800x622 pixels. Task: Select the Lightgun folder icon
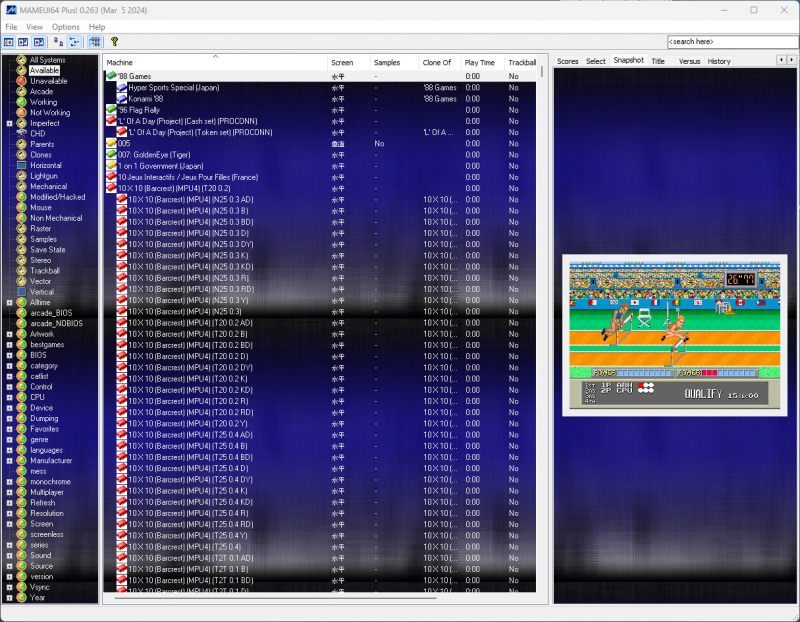(x=21, y=176)
